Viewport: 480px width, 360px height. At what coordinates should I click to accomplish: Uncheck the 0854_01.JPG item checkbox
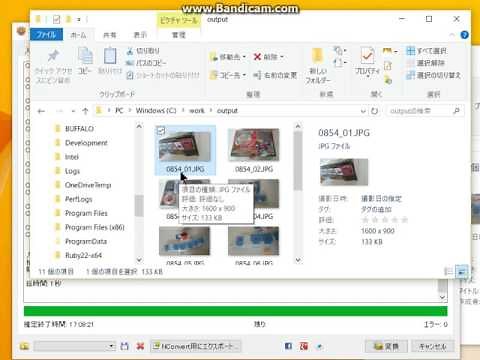pyautogui.click(x=161, y=131)
